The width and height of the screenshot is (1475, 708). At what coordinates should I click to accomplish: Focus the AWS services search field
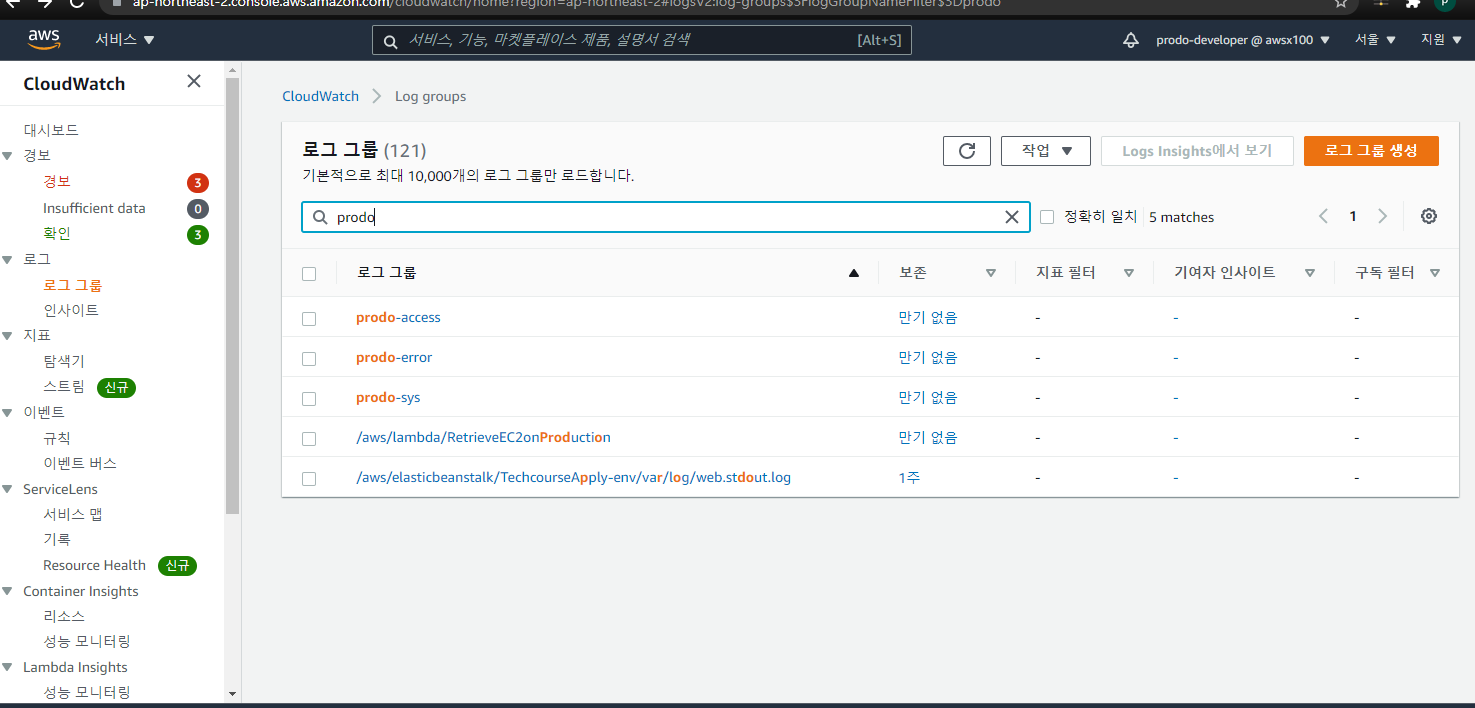[641, 40]
